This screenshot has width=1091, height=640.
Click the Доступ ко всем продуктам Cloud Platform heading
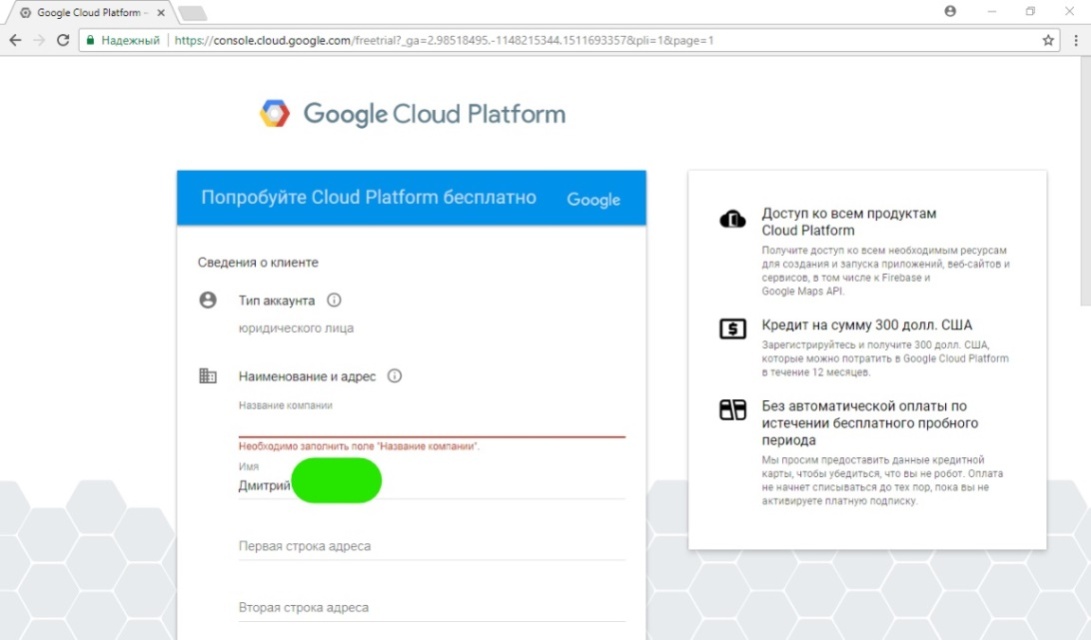coord(849,222)
